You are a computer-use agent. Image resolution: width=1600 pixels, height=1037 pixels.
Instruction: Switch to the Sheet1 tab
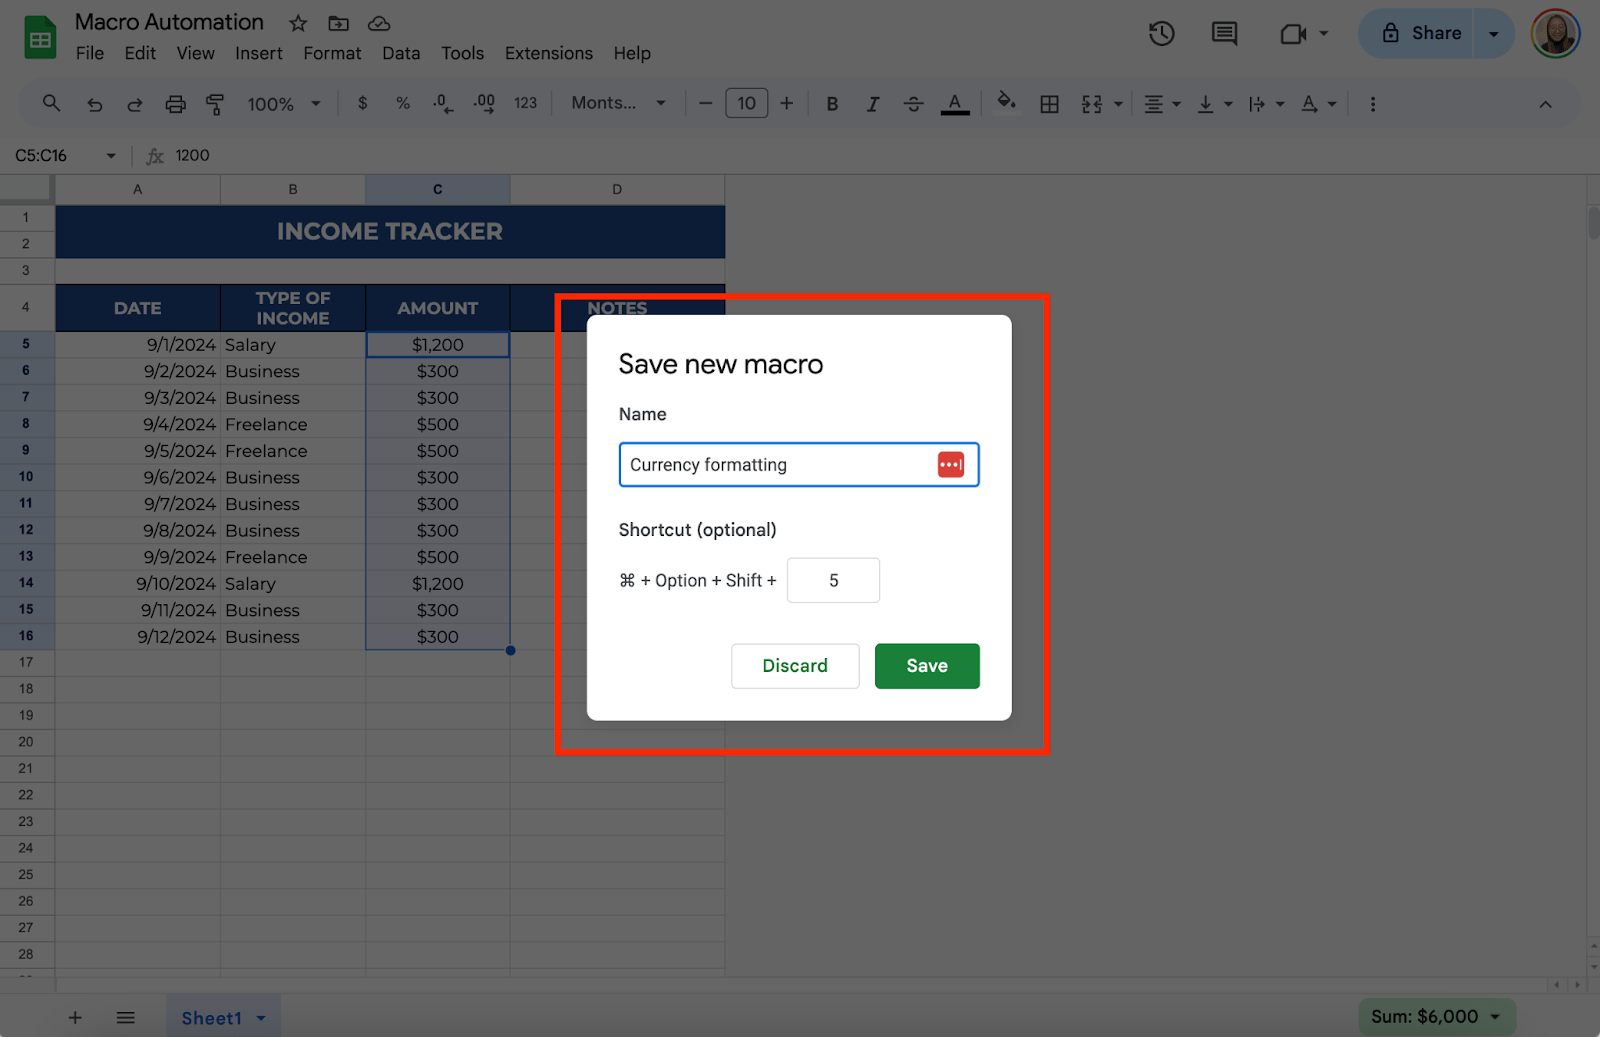click(212, 1018)
